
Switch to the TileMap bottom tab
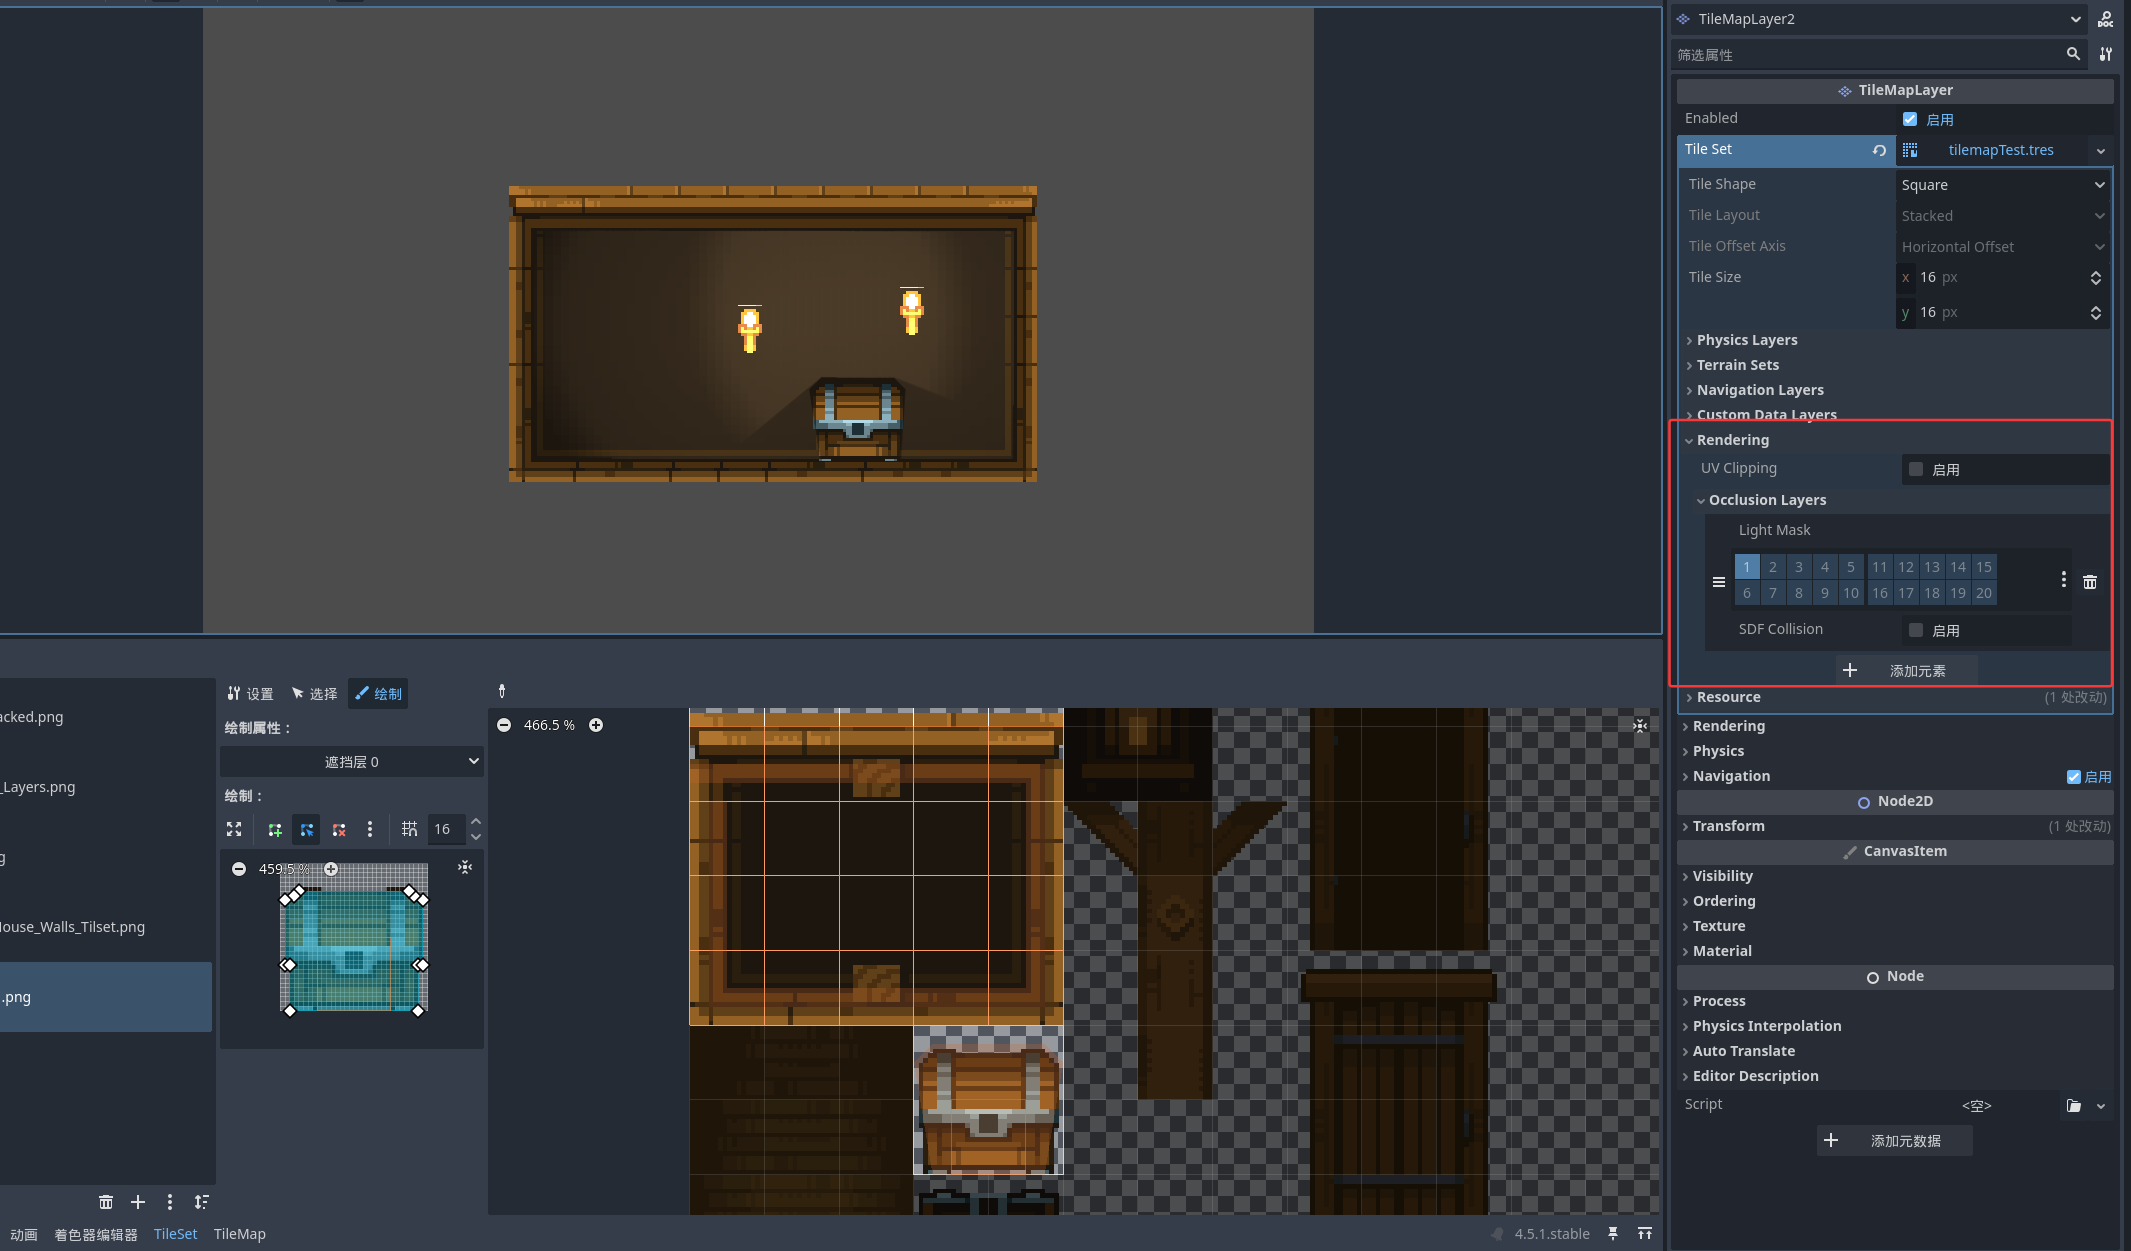click(240, 1234)
